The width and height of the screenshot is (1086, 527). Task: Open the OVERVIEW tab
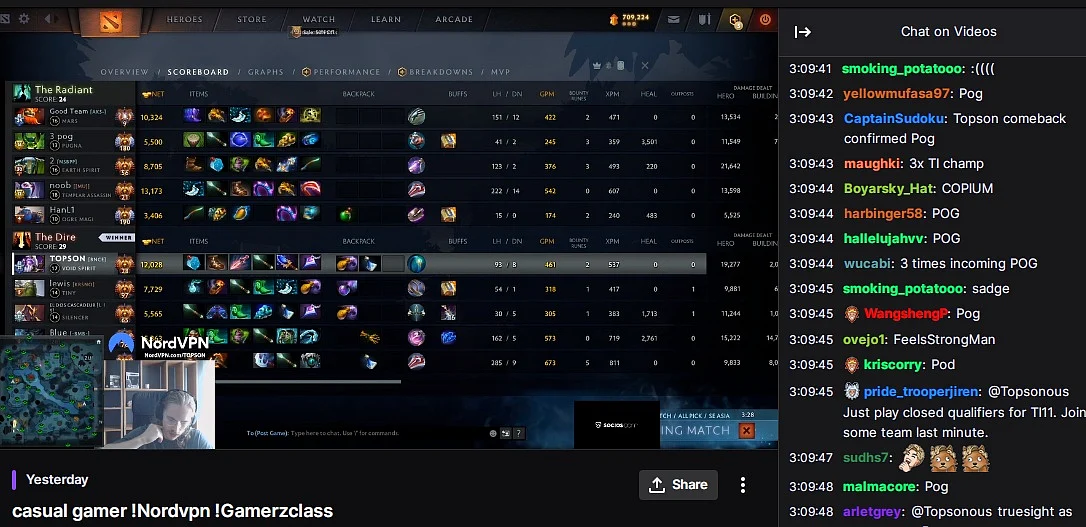[125, 72]
